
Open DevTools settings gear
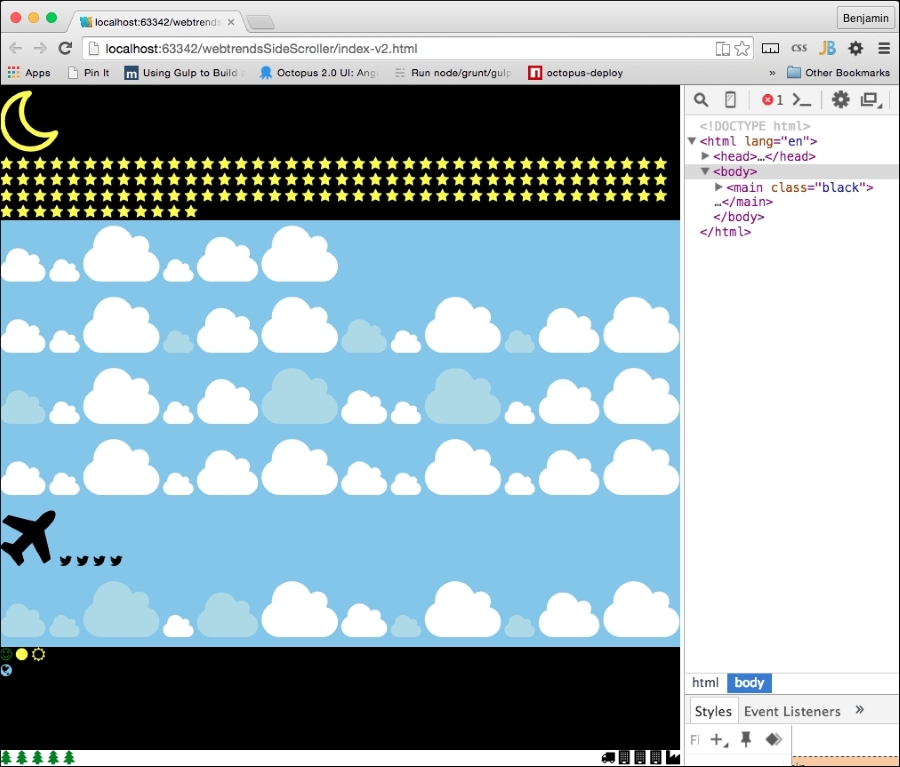tap(841, 100)
